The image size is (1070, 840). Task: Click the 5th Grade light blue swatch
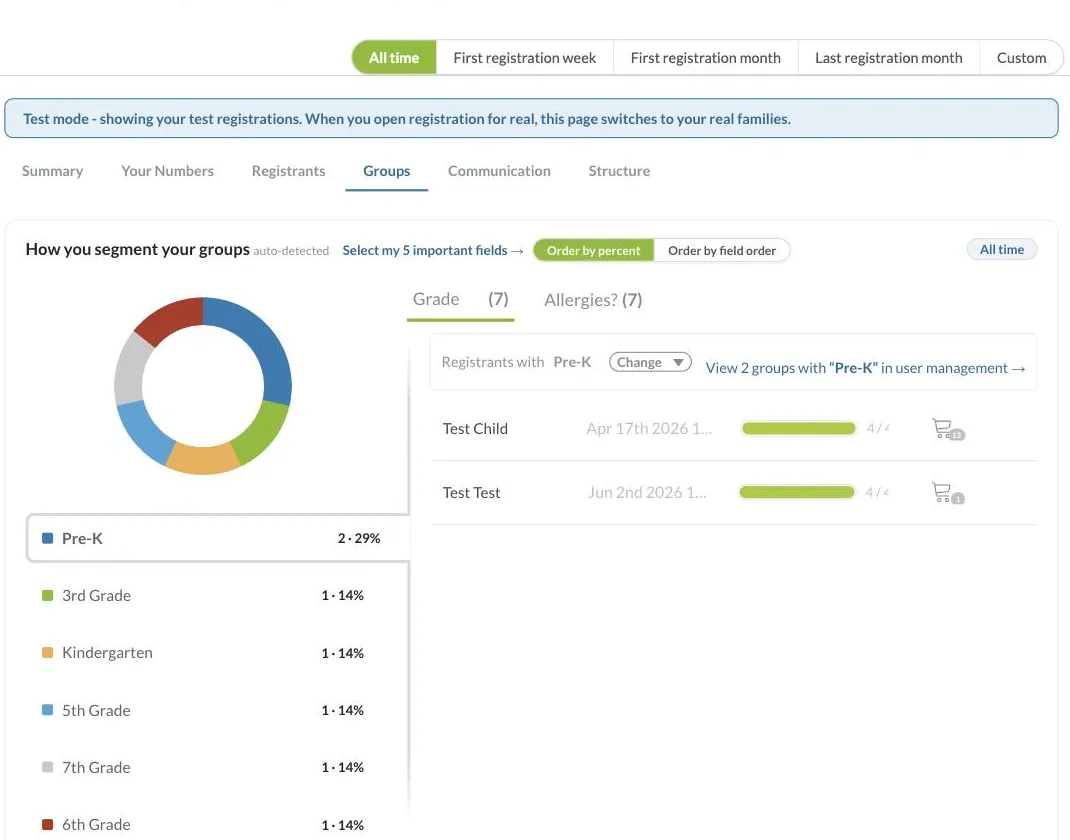click(x=48, y=710)
